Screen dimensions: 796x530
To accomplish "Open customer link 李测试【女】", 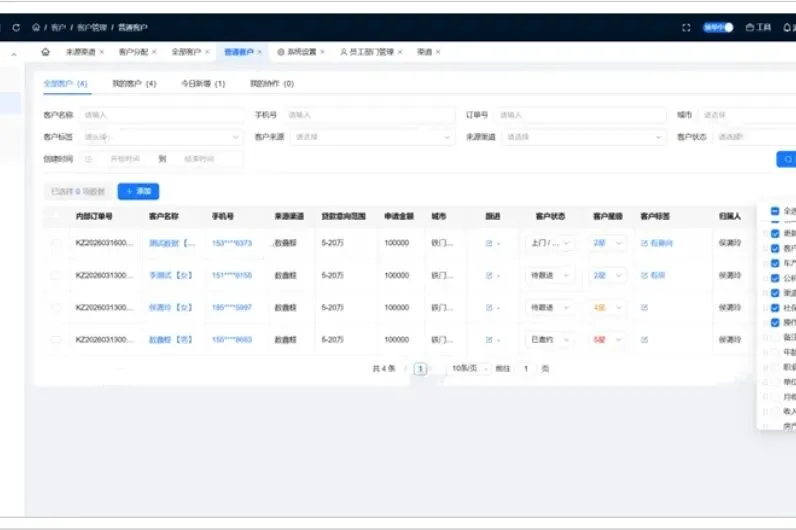I will [171, 275].
